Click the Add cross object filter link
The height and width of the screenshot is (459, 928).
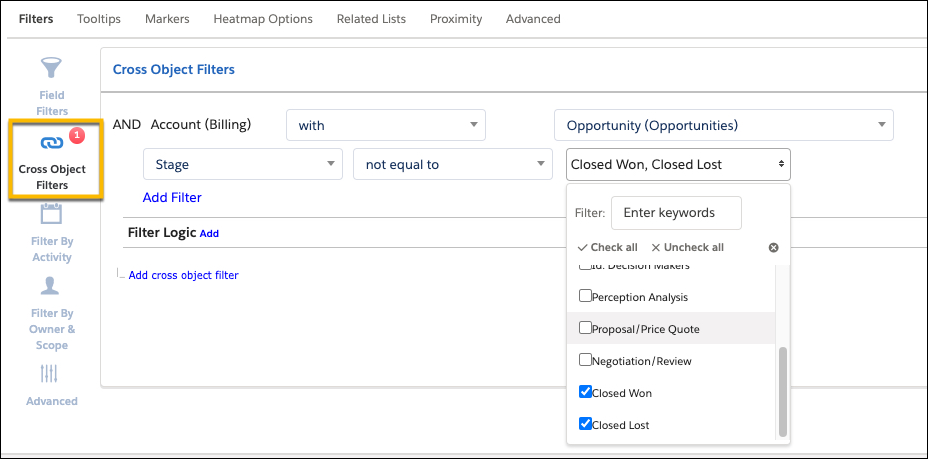point(183,275)
